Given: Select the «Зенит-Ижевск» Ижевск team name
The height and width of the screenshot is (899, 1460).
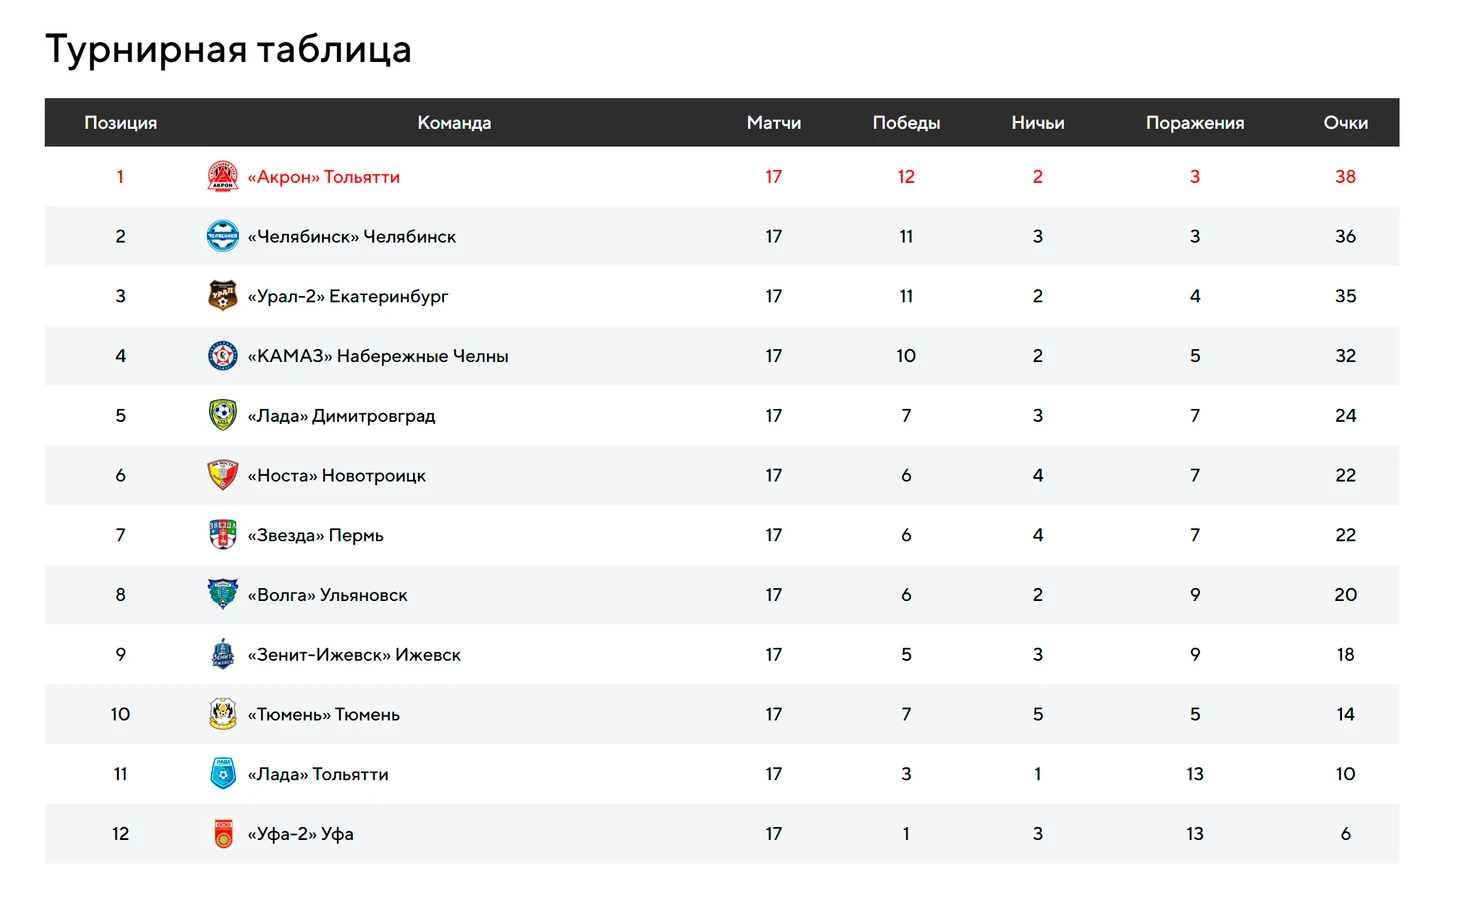Looking at the screenshot, I should click(354, 655).
